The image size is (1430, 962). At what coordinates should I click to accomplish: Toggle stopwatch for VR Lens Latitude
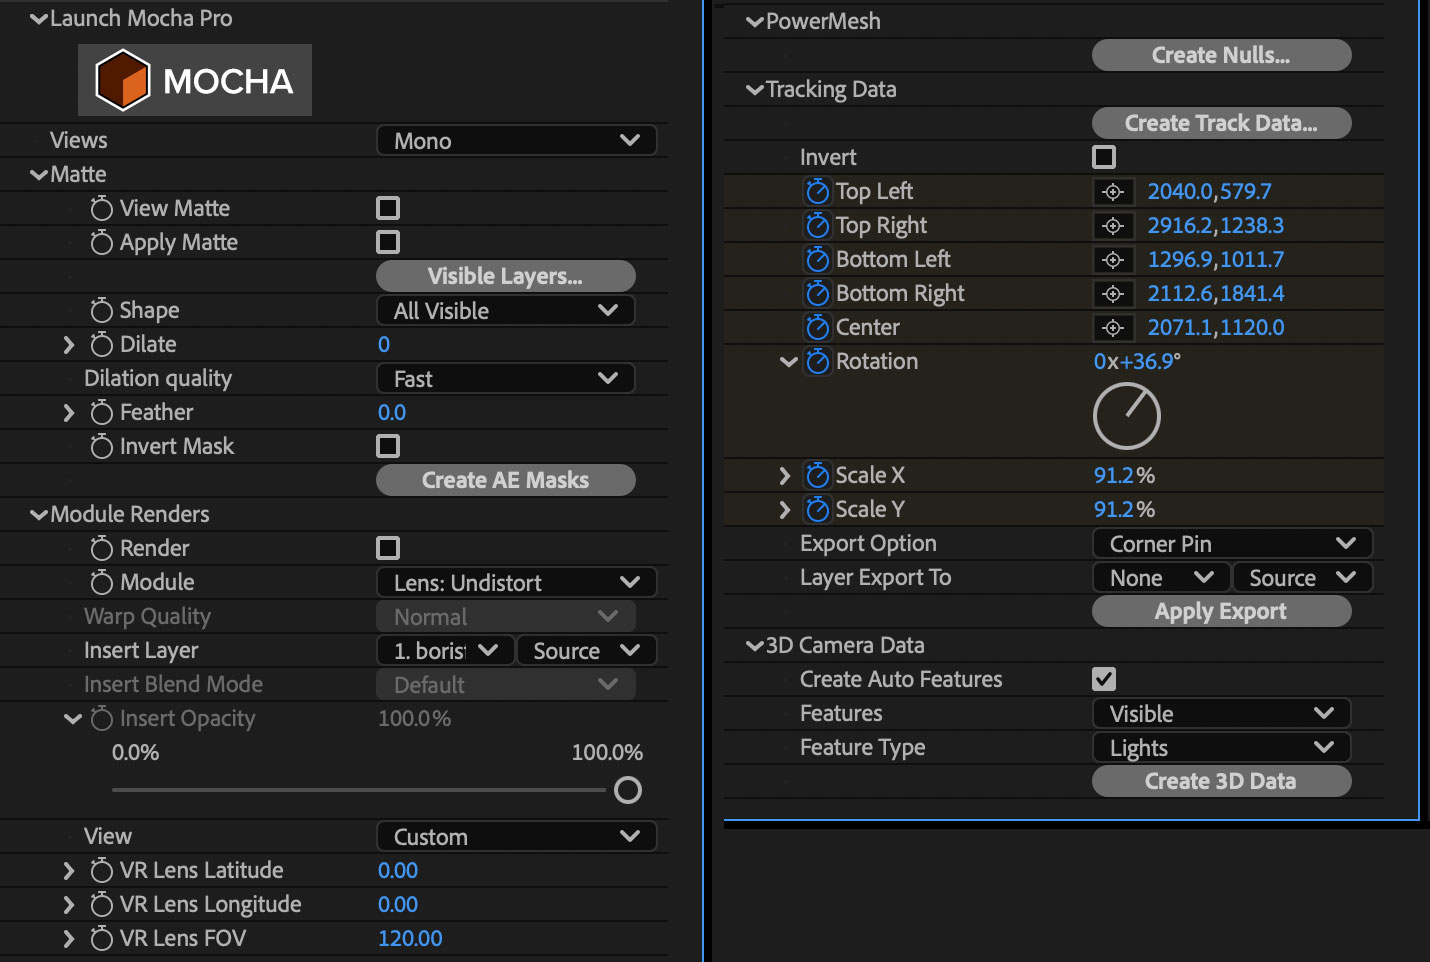coord(101,870)
